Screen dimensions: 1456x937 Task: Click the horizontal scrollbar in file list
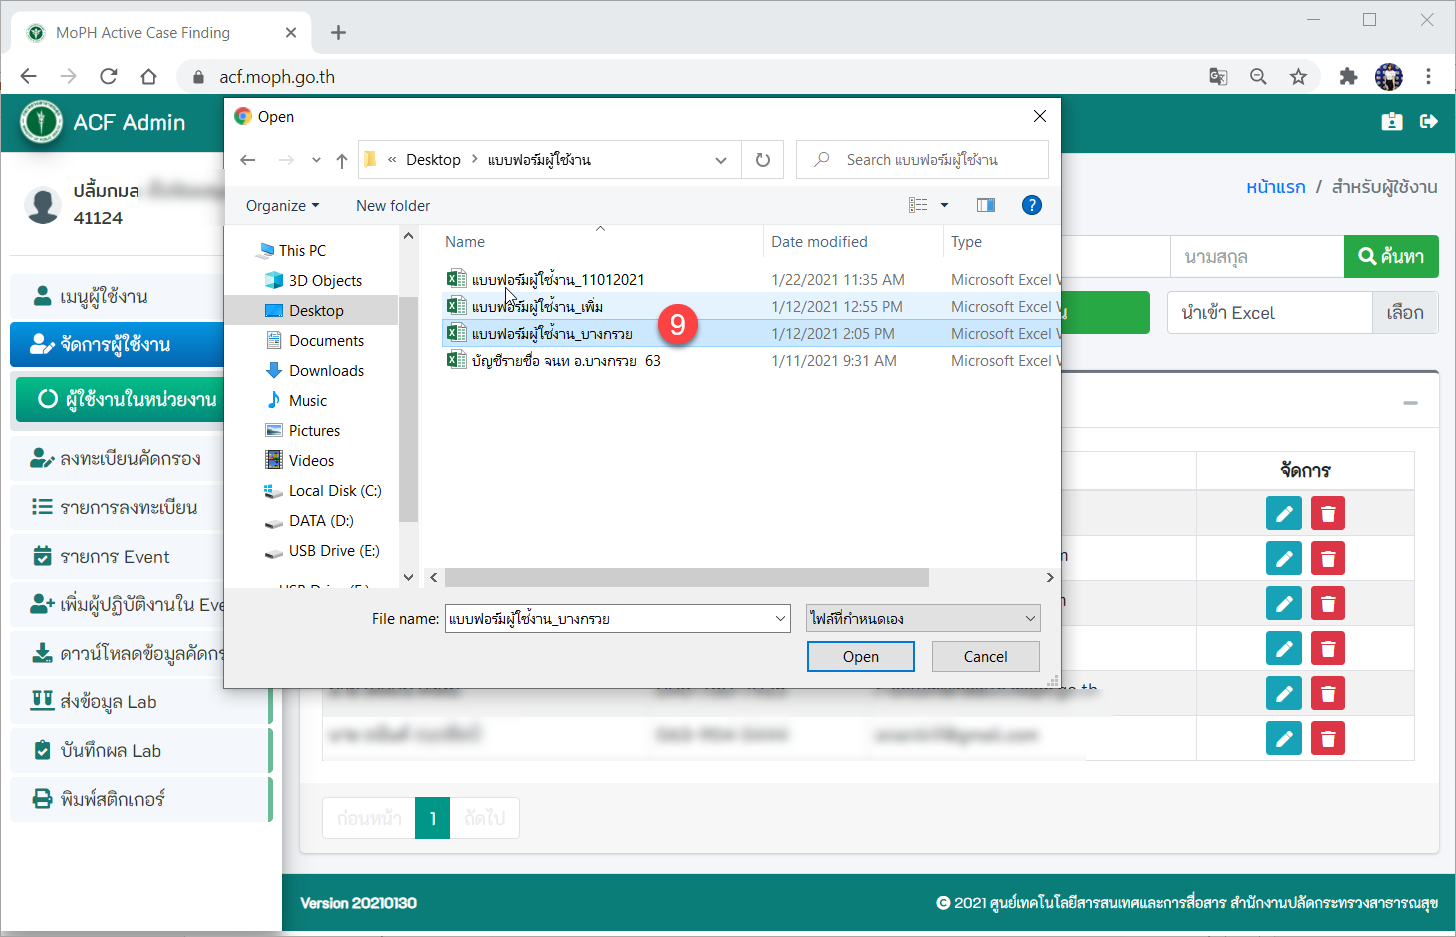click(x=686, y=578)
